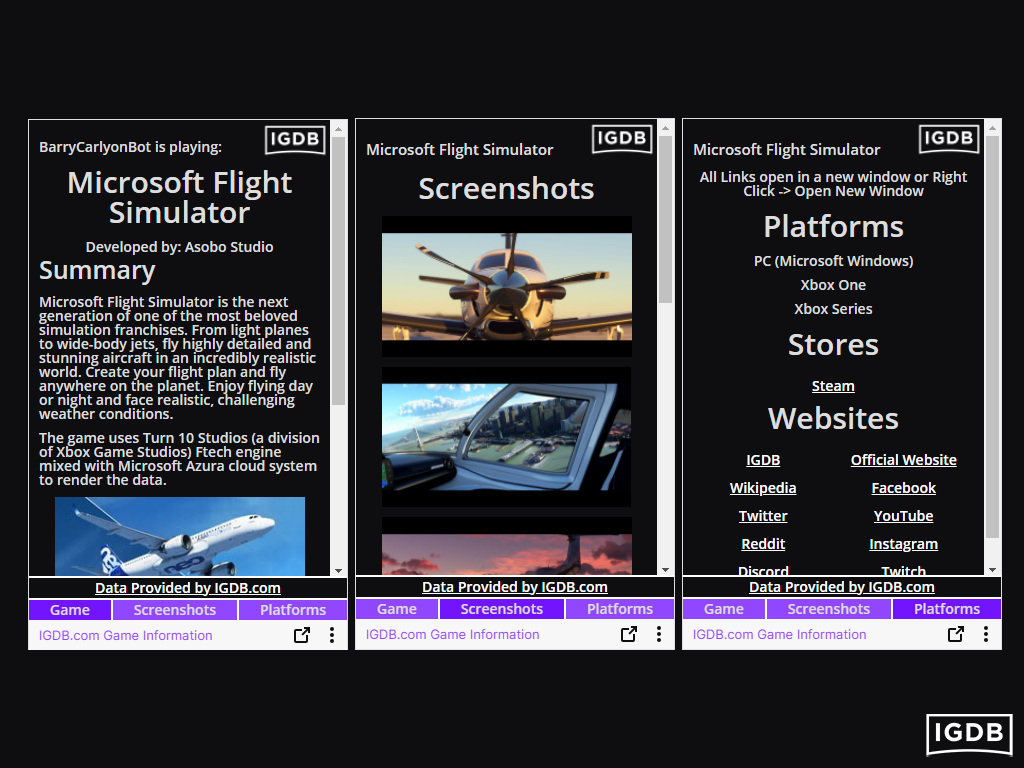Click the large IGDB logo at the screen corner

point(969,734)
